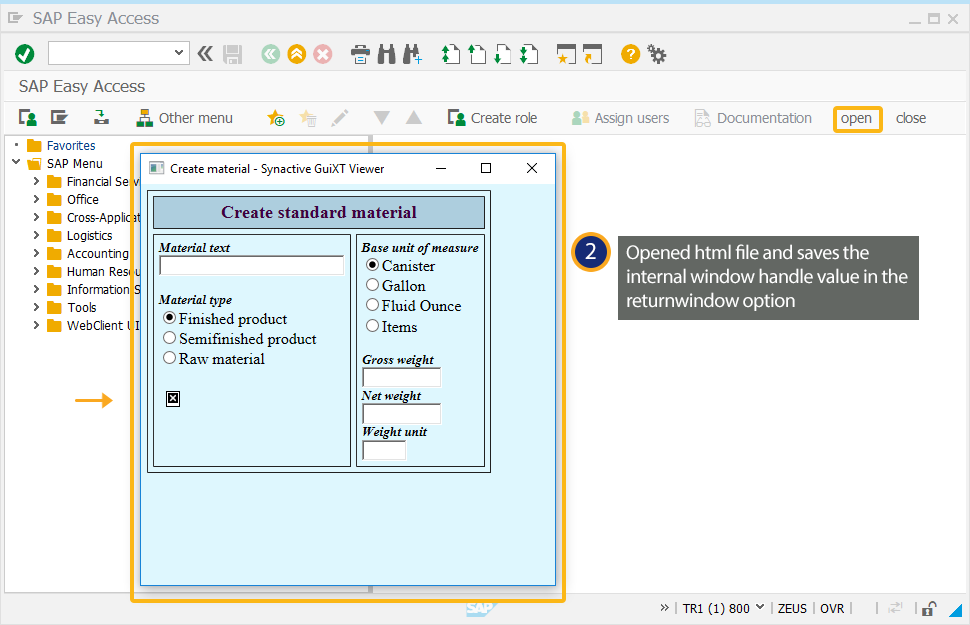Viewport: 970px width, 625px height.
Task: Click the SAP Business Workplace inbox icon
Action: [x=101, y=118]
